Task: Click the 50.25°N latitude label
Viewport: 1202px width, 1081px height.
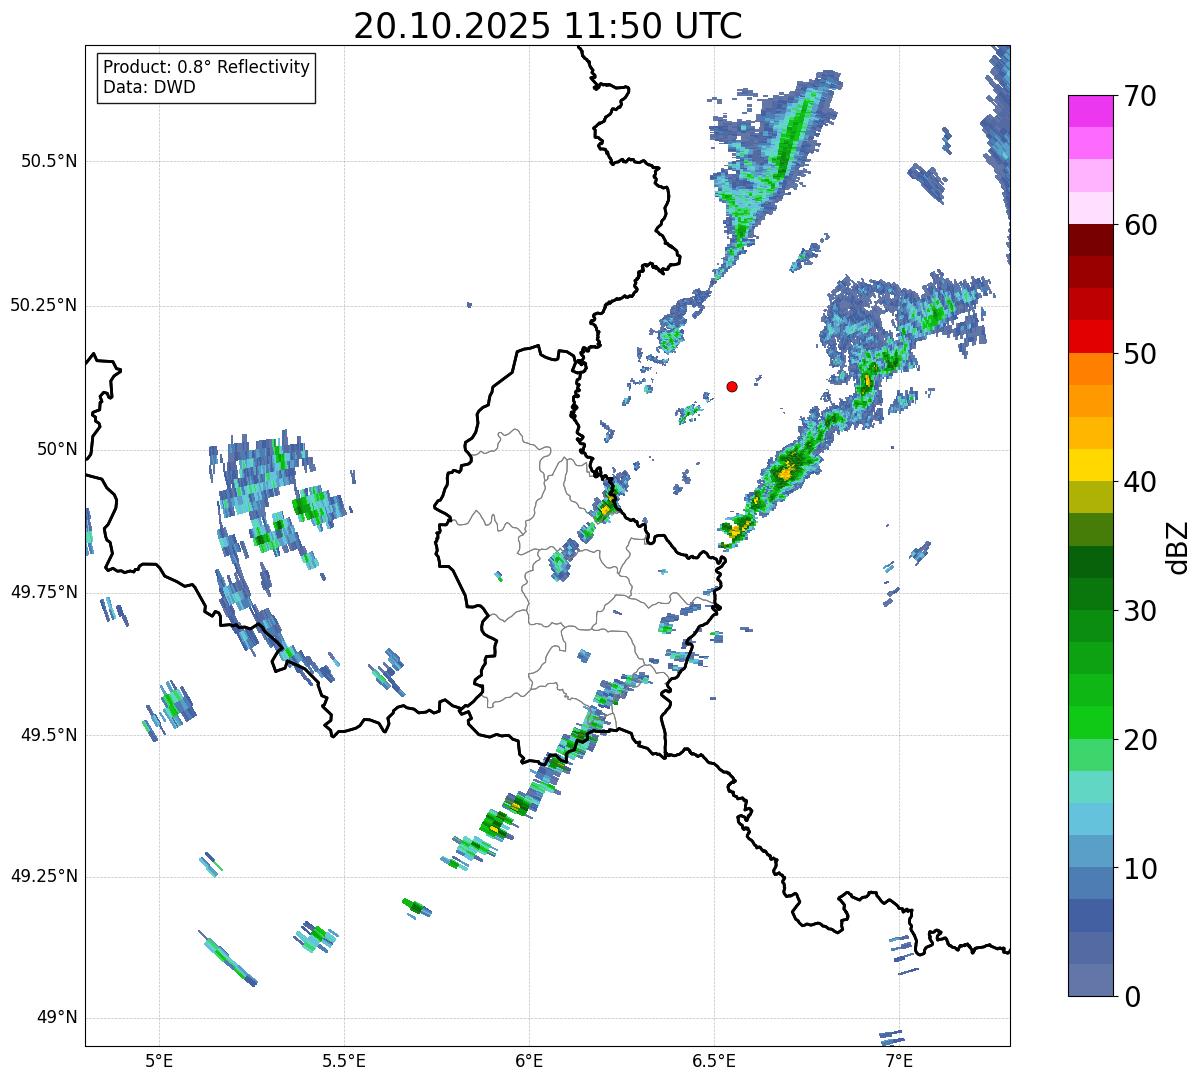Action: 44,305
